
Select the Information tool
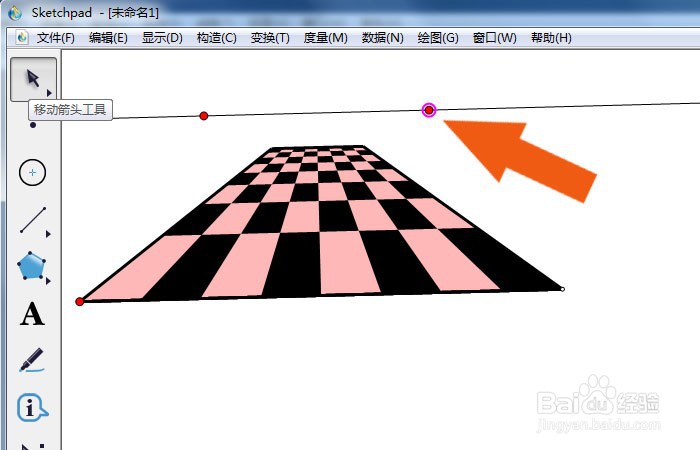[32, 408]
